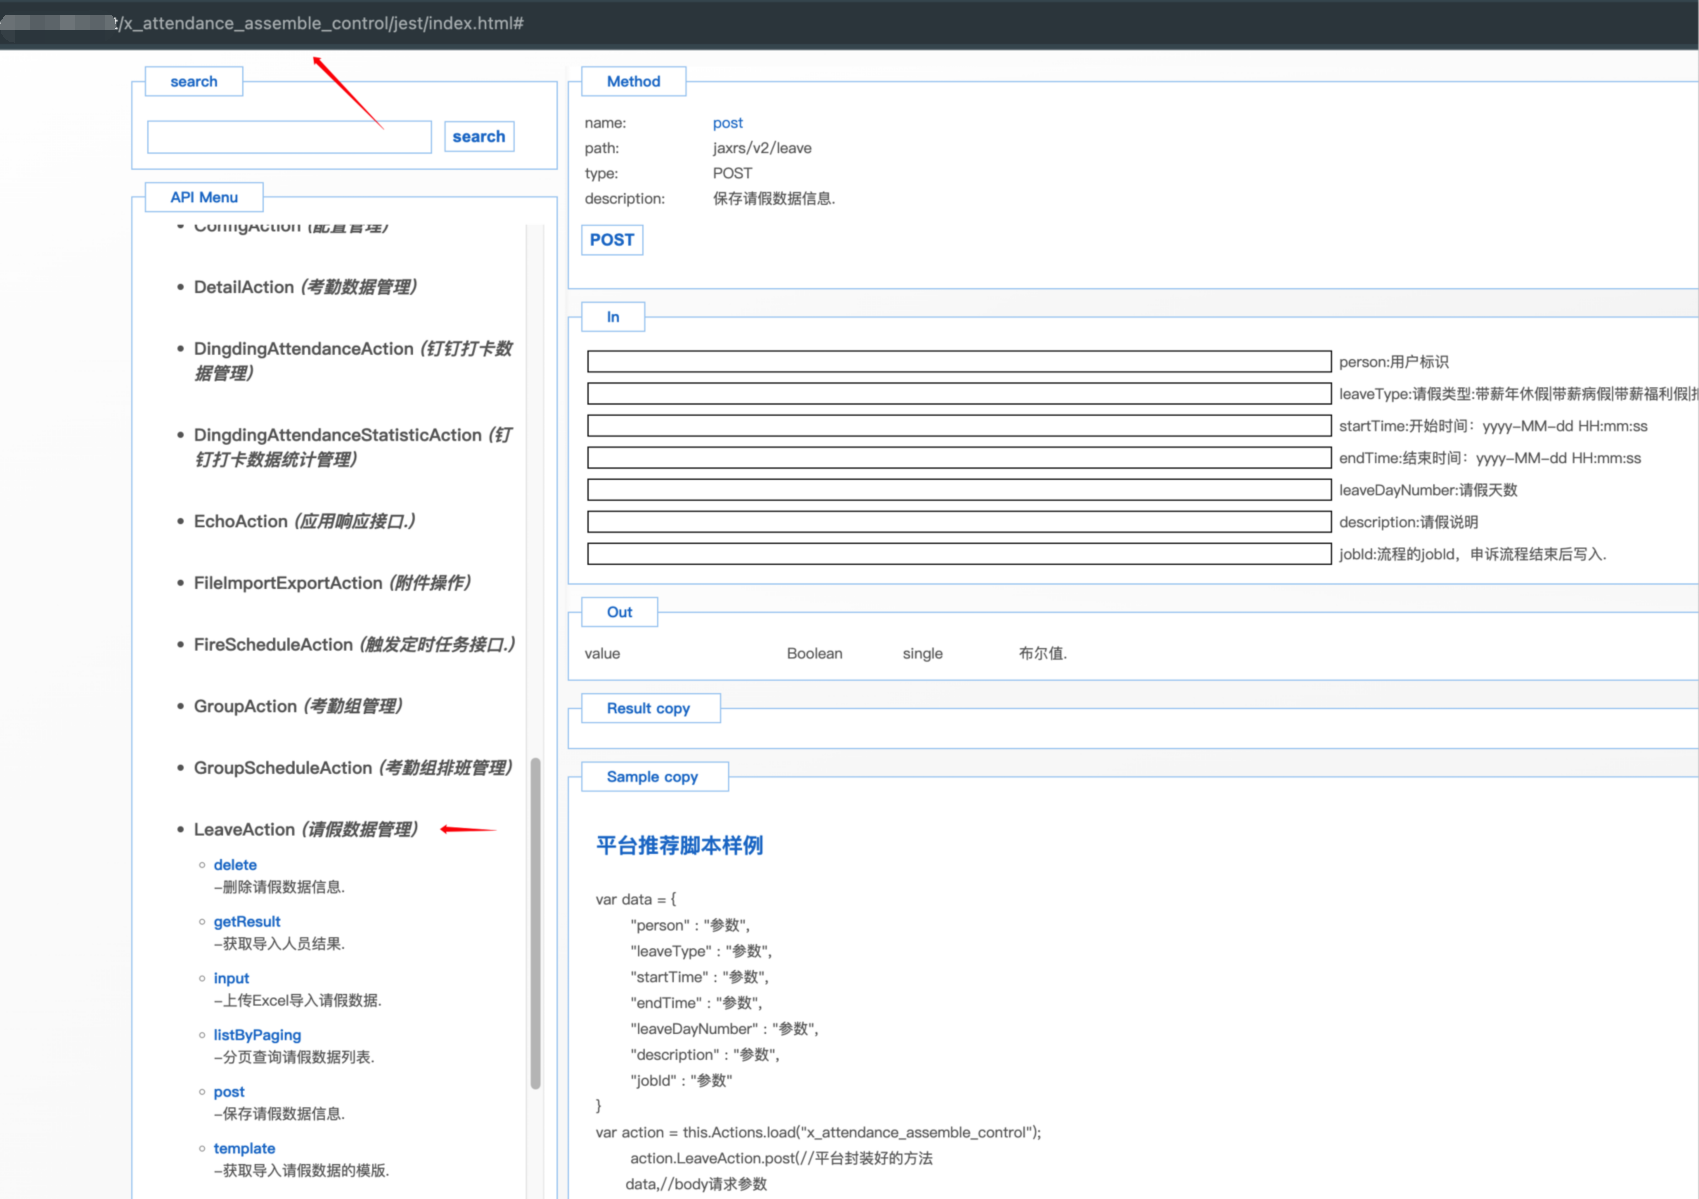Click the API Menu vertical scrollbar
1699x1199 pixels.
(x=535, y=920)
